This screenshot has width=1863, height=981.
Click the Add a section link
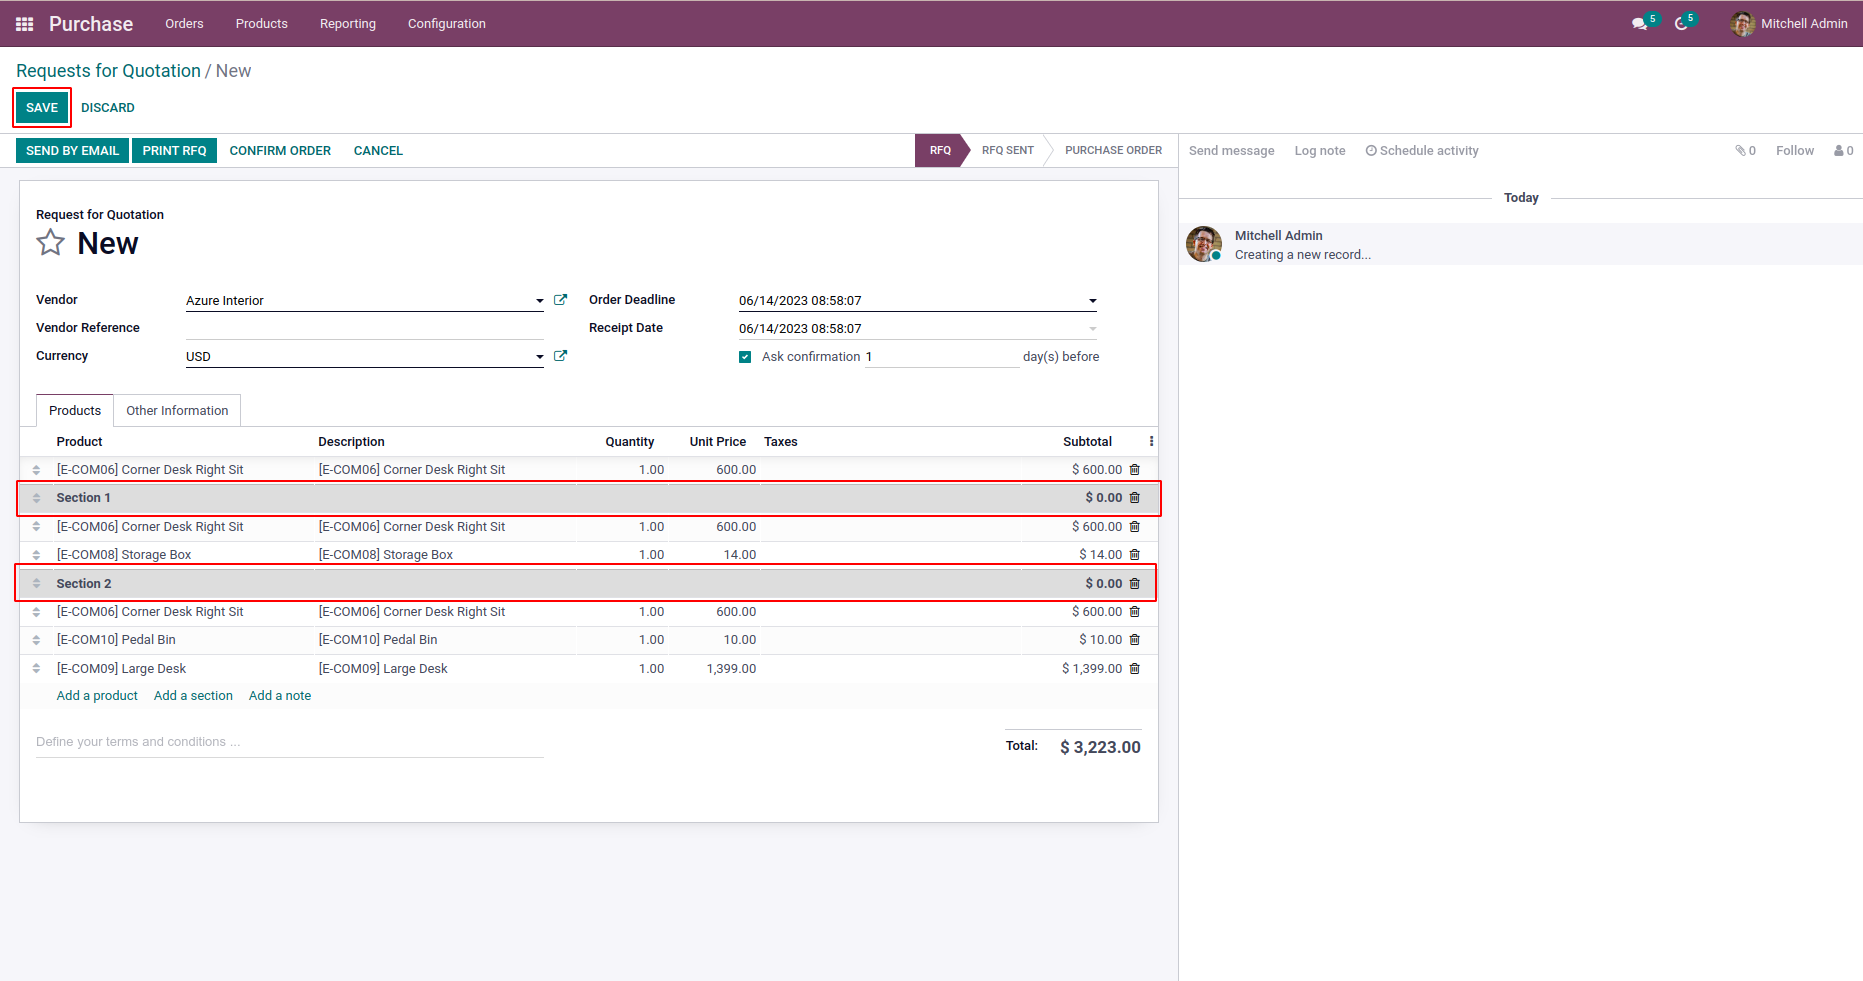point(193,696)
